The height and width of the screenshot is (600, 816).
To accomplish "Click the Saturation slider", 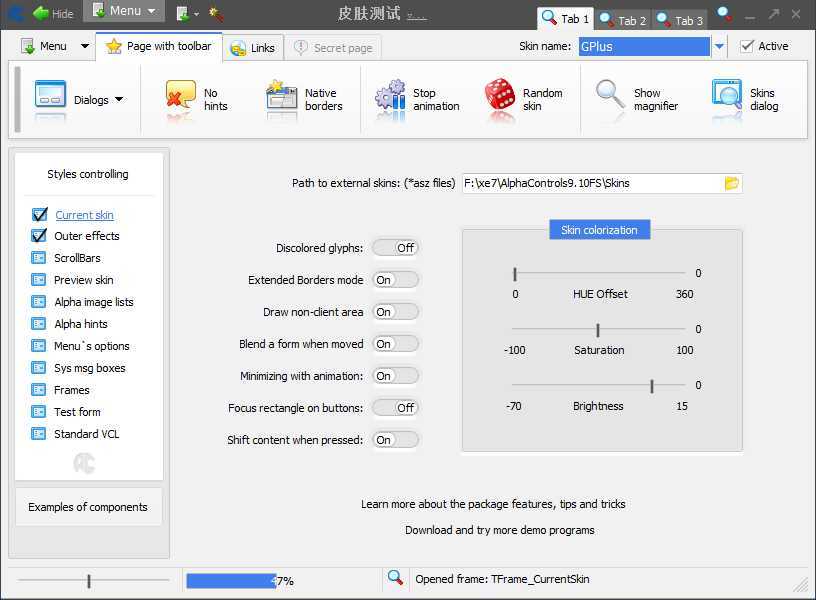I will click(x=598, y=329).
